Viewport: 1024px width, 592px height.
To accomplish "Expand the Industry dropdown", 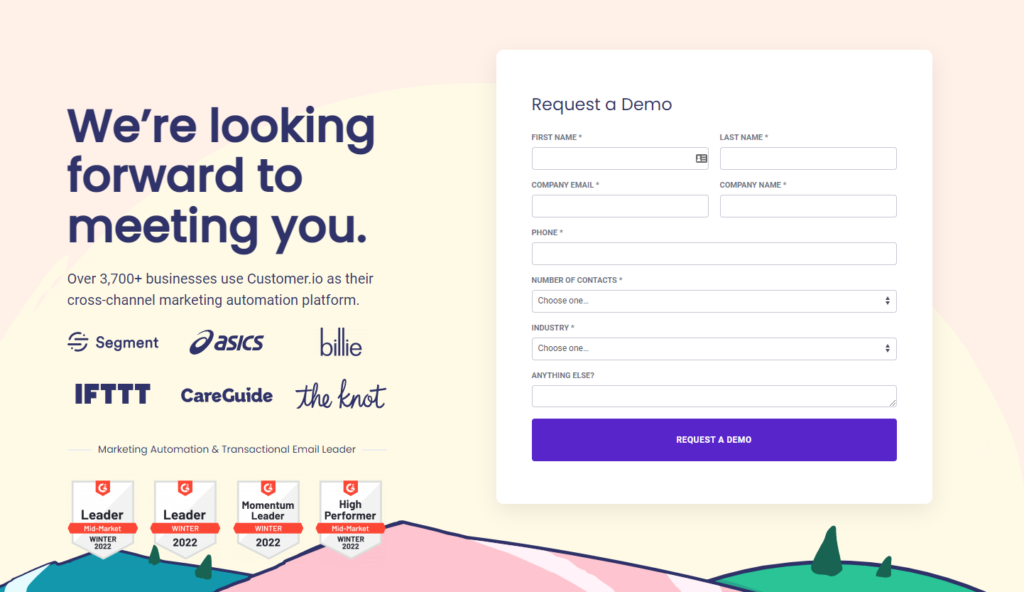I will pos(714,349).
